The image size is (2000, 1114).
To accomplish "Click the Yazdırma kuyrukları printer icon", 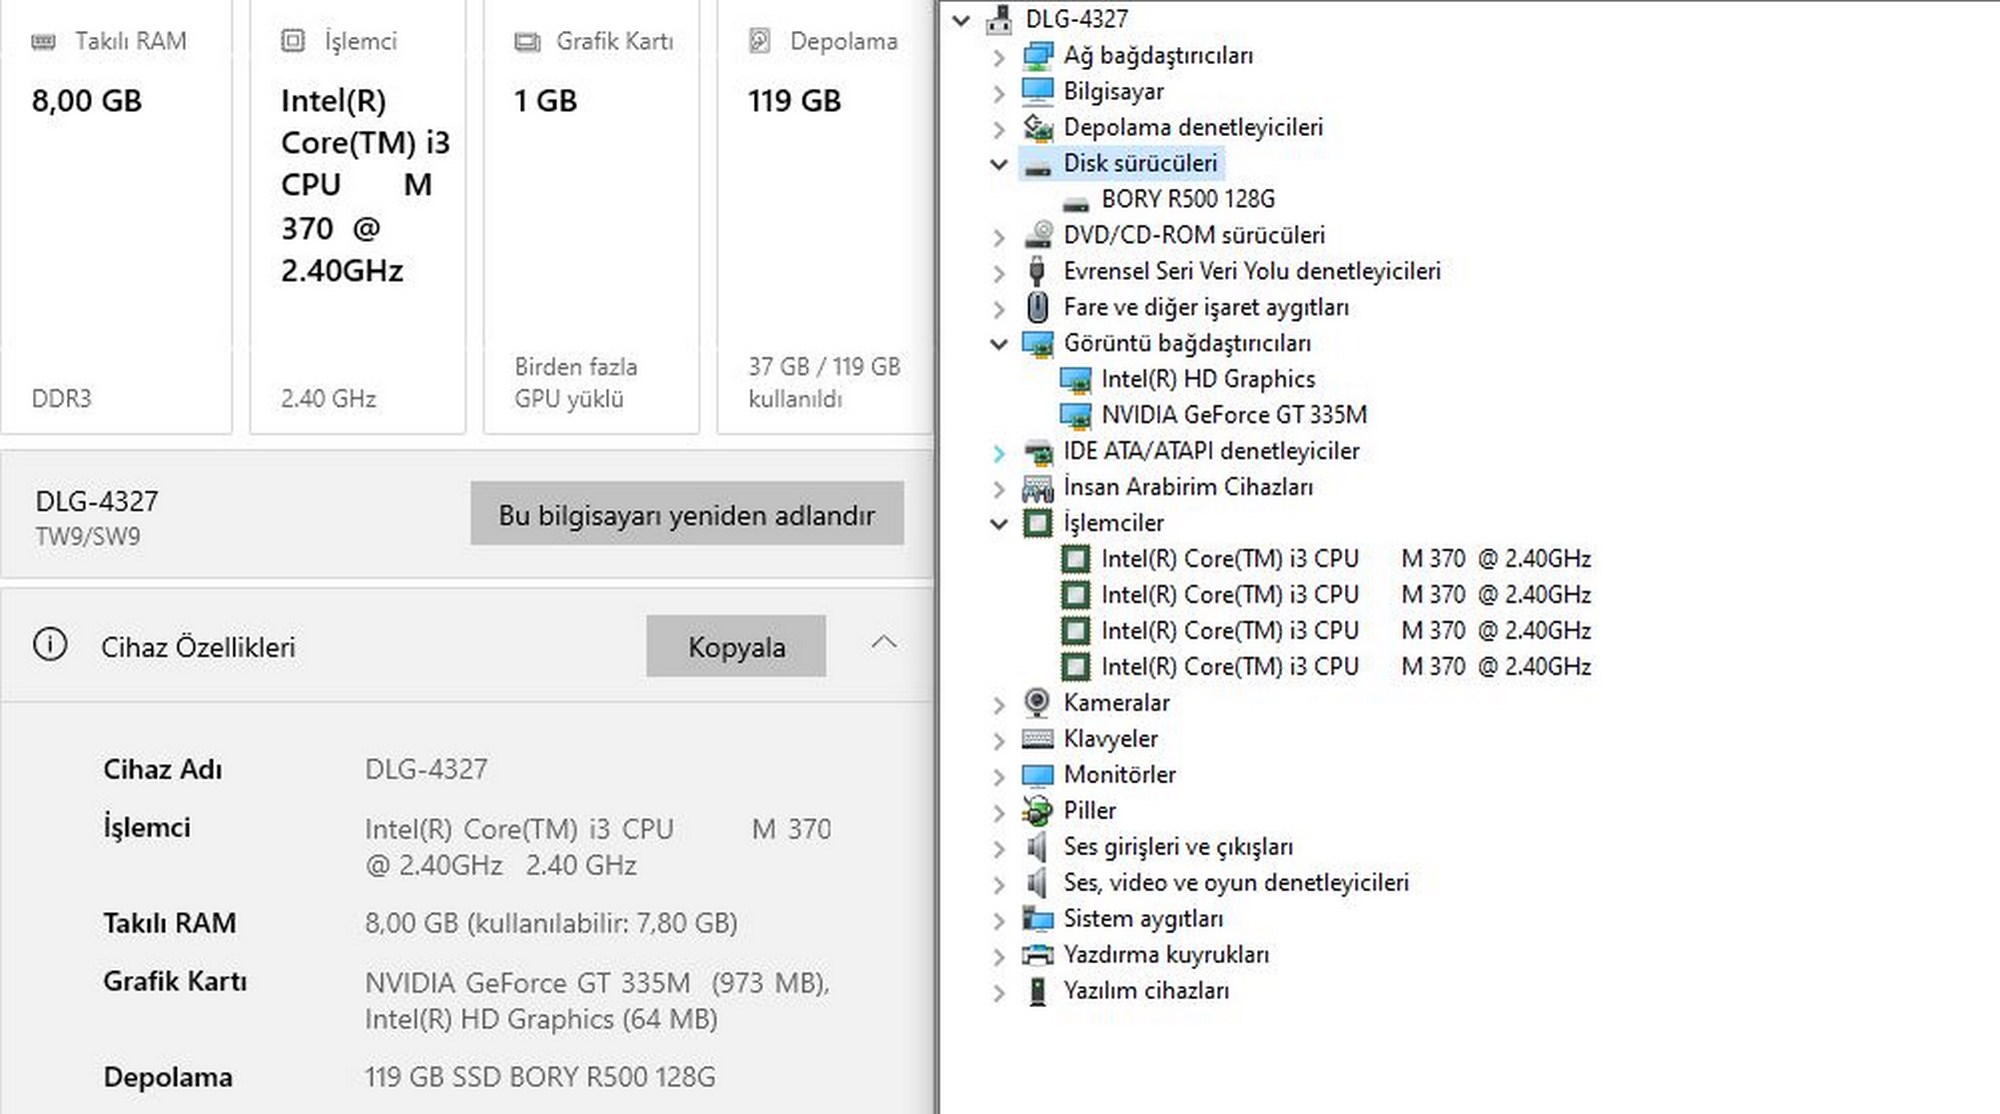I will (1038, 955).
